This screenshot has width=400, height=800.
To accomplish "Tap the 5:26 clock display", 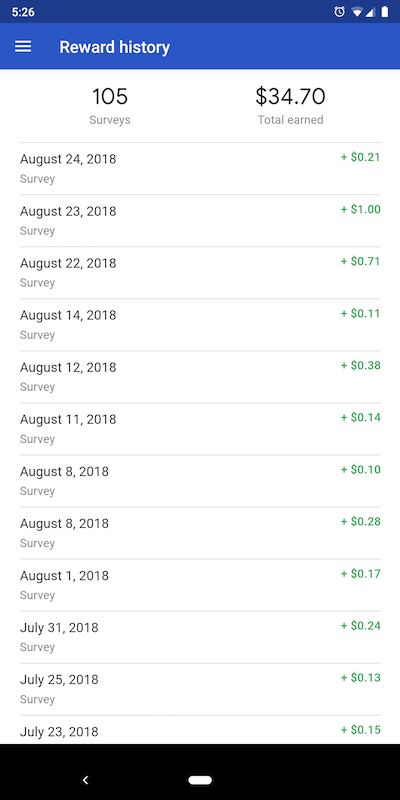I will pyautogui.click(x=23, y=12).
